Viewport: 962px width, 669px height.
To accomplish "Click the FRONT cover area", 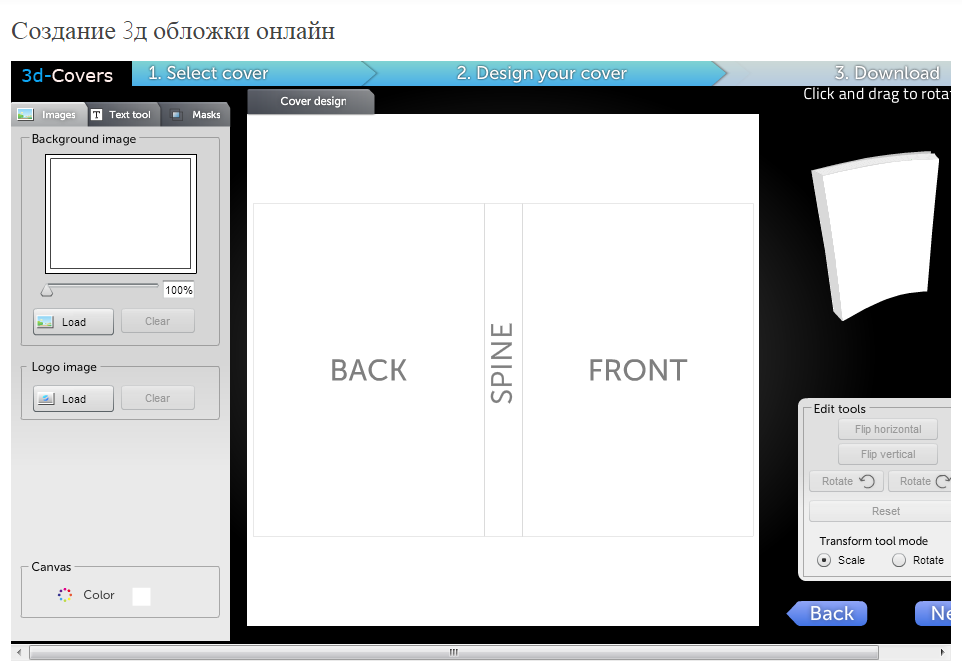I will [x=638, y=370].
